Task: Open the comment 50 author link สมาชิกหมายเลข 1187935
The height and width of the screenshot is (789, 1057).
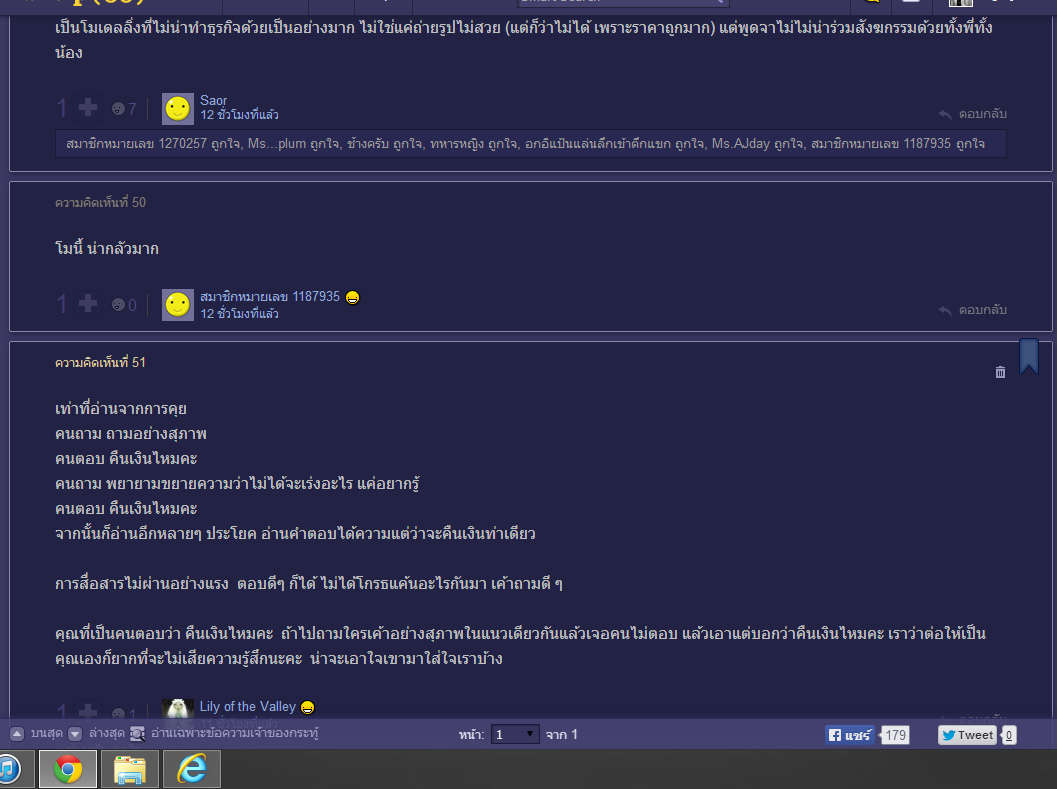Action: click(x=270, y=297)
